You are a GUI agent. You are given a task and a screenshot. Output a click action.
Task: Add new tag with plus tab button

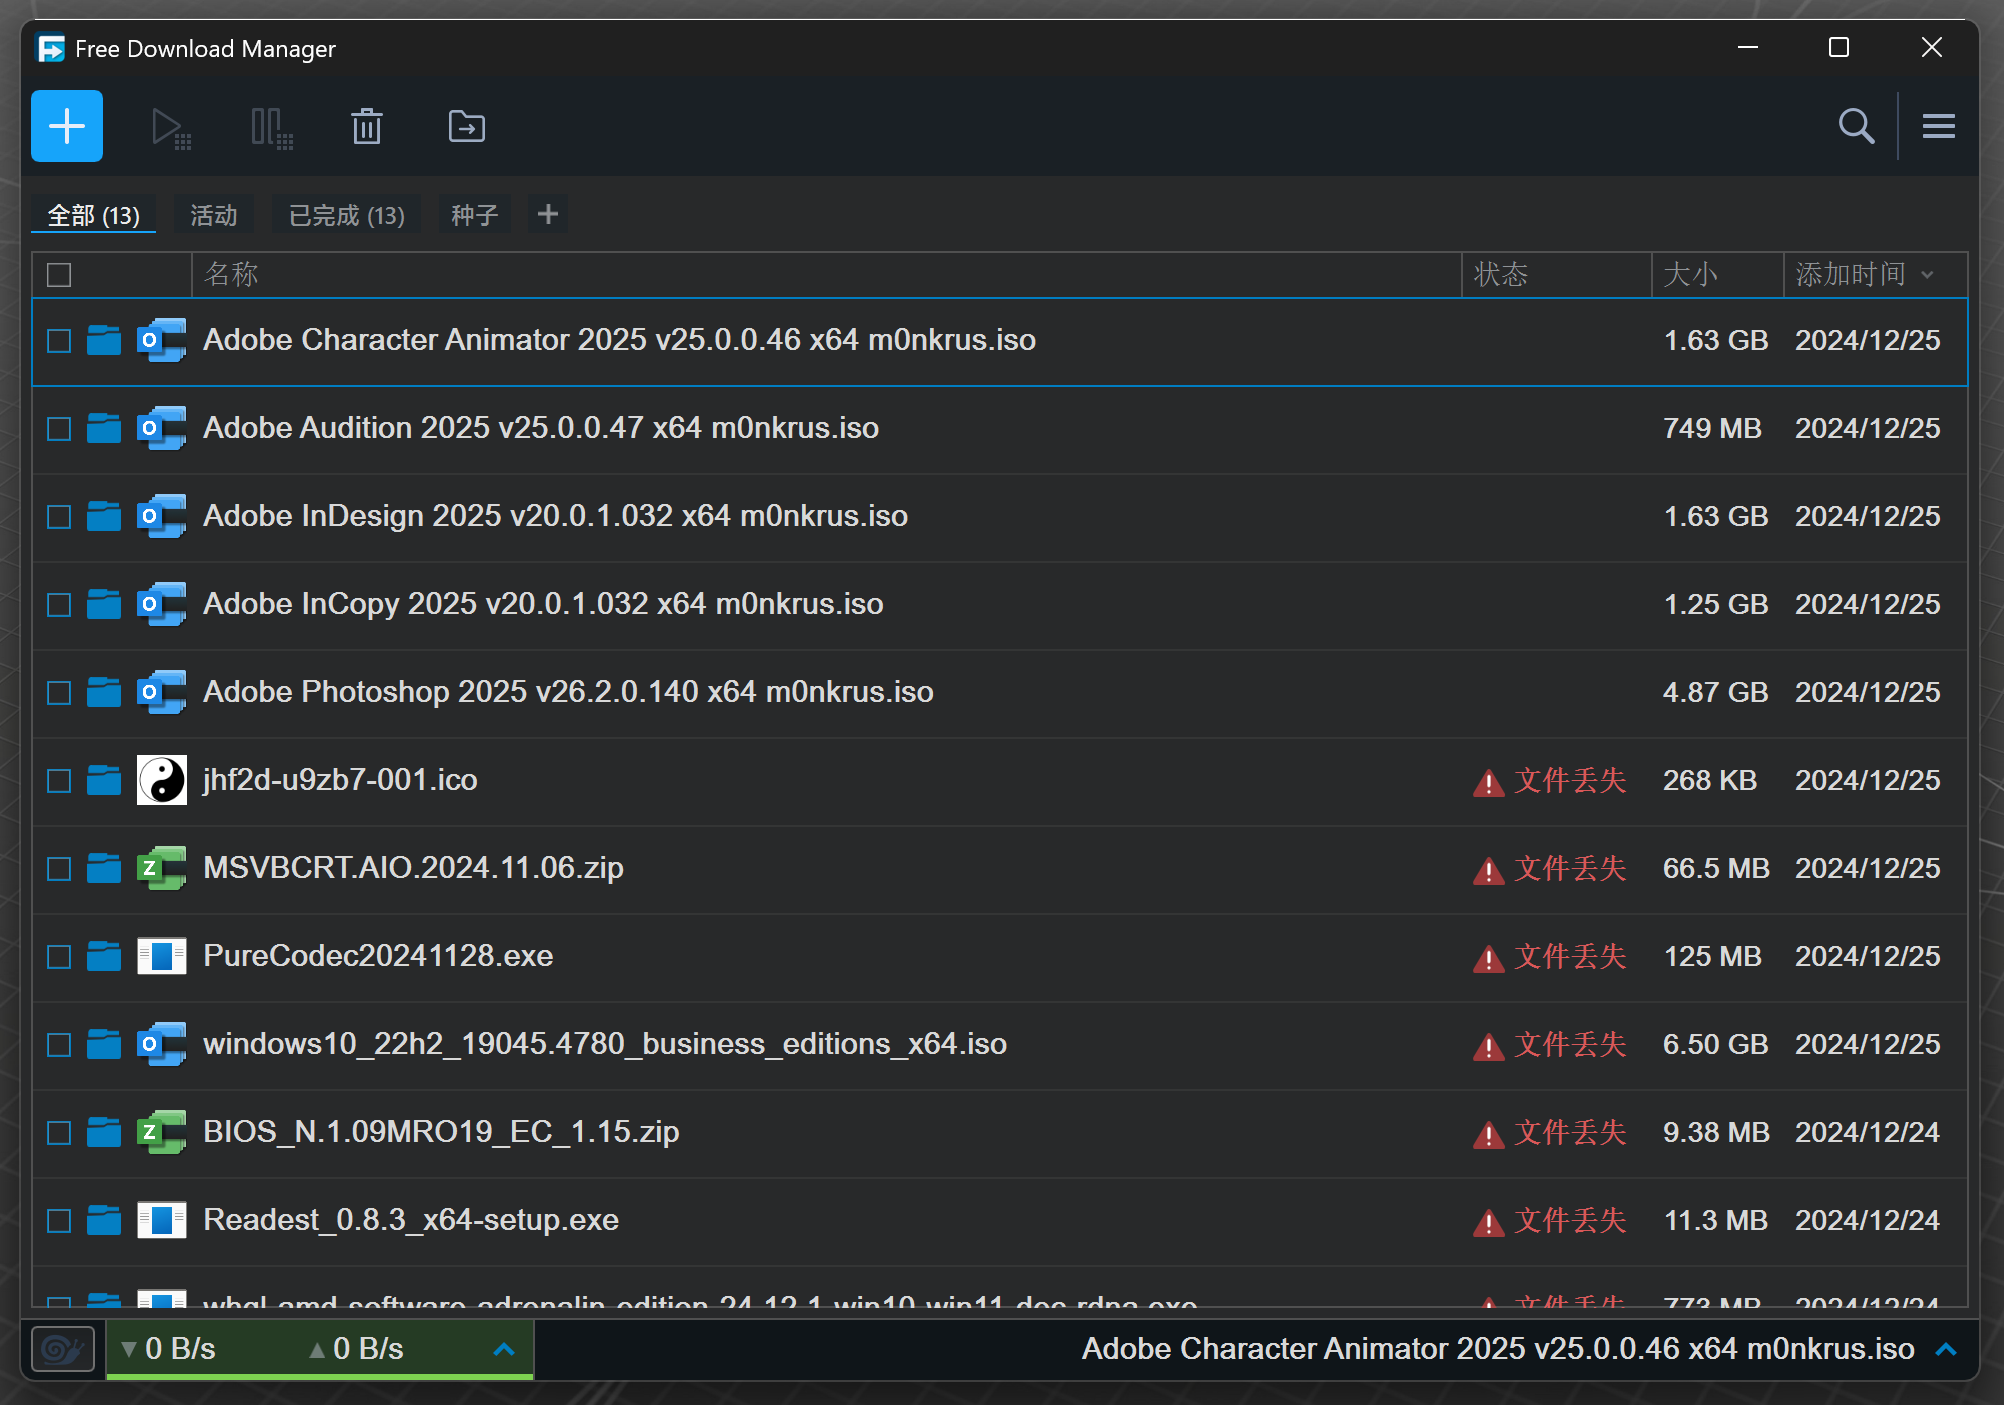tap(548, 214)
